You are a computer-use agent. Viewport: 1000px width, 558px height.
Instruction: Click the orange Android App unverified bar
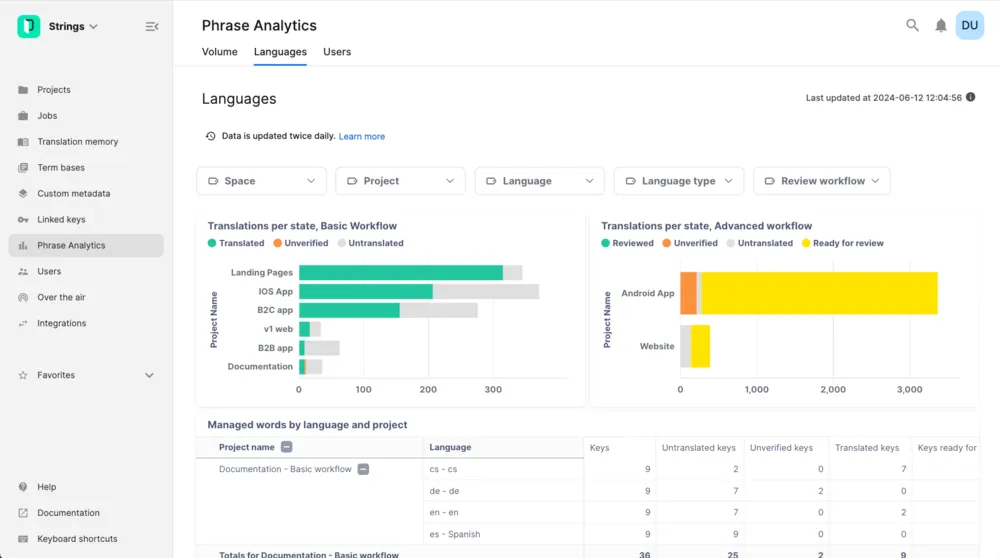point(688,293)
